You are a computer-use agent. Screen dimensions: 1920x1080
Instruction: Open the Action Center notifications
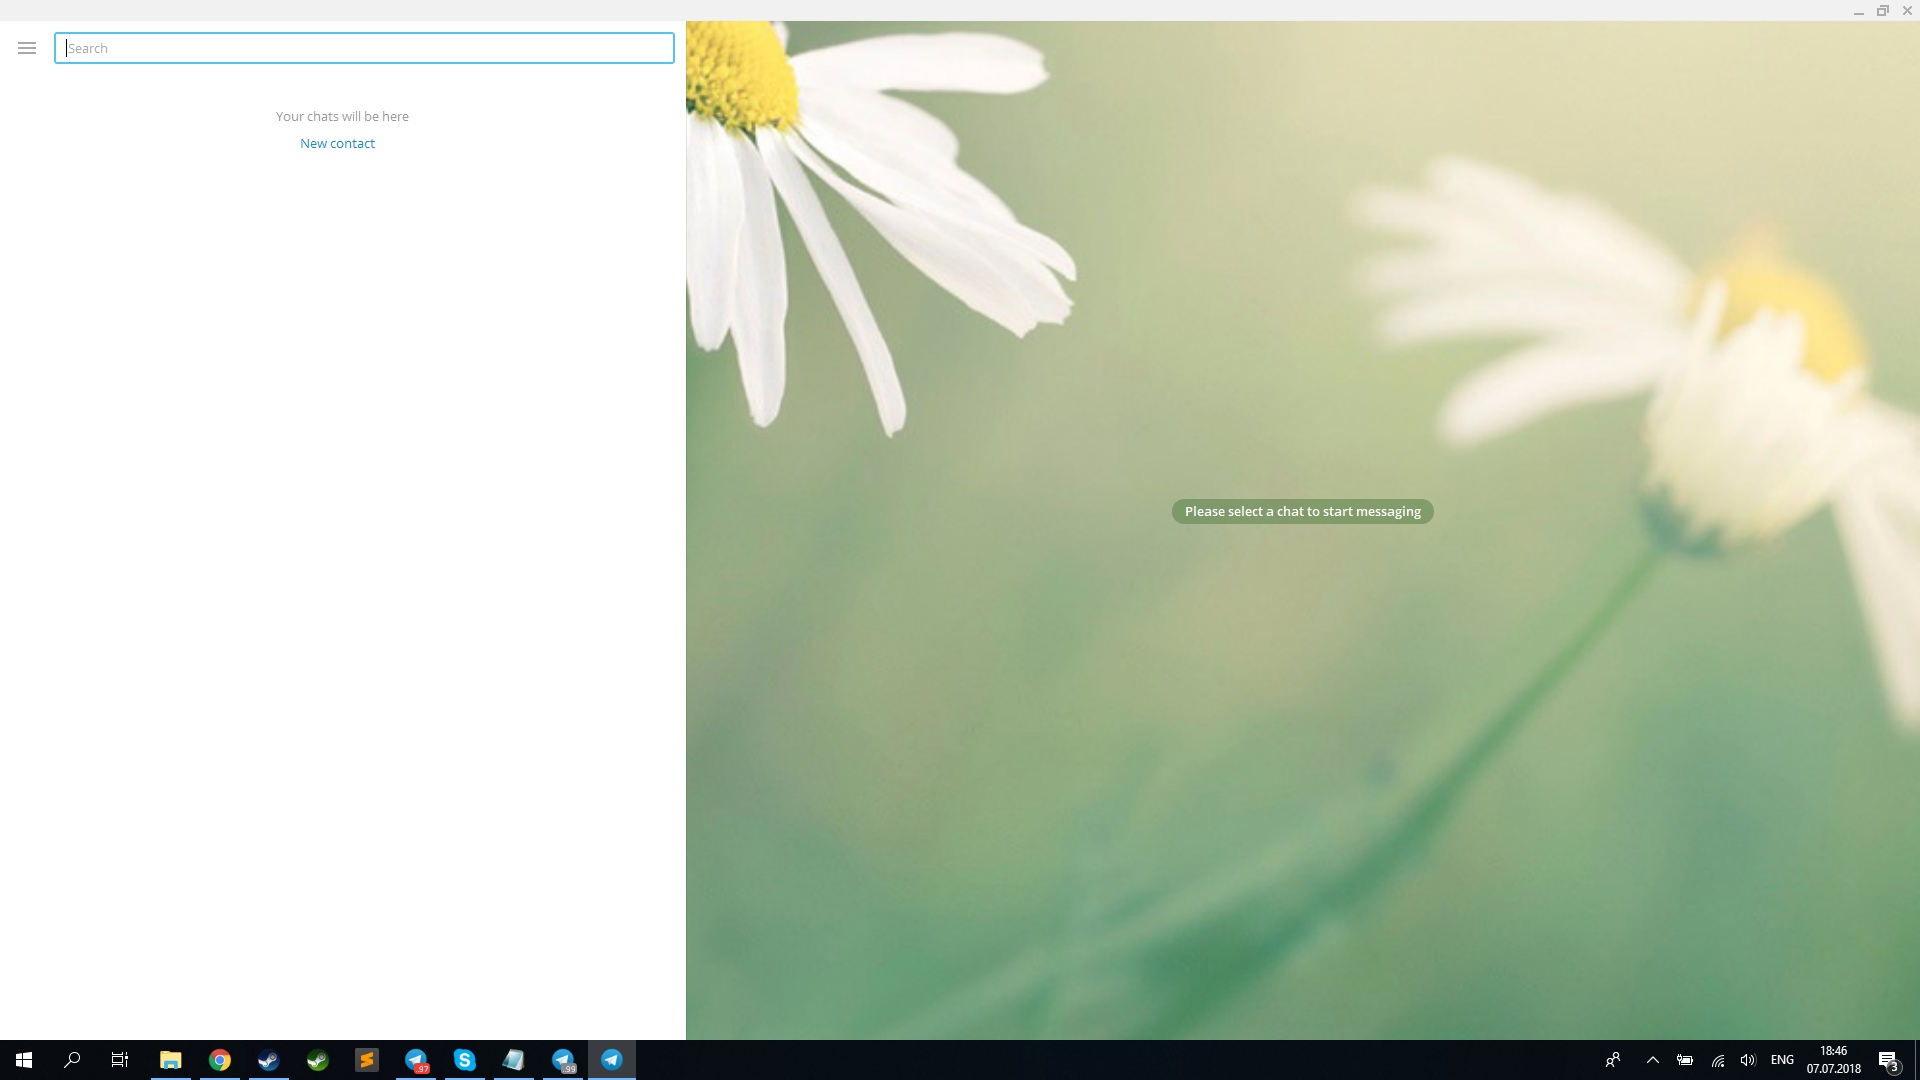pyautogui.click(x=1888, y=1060)
